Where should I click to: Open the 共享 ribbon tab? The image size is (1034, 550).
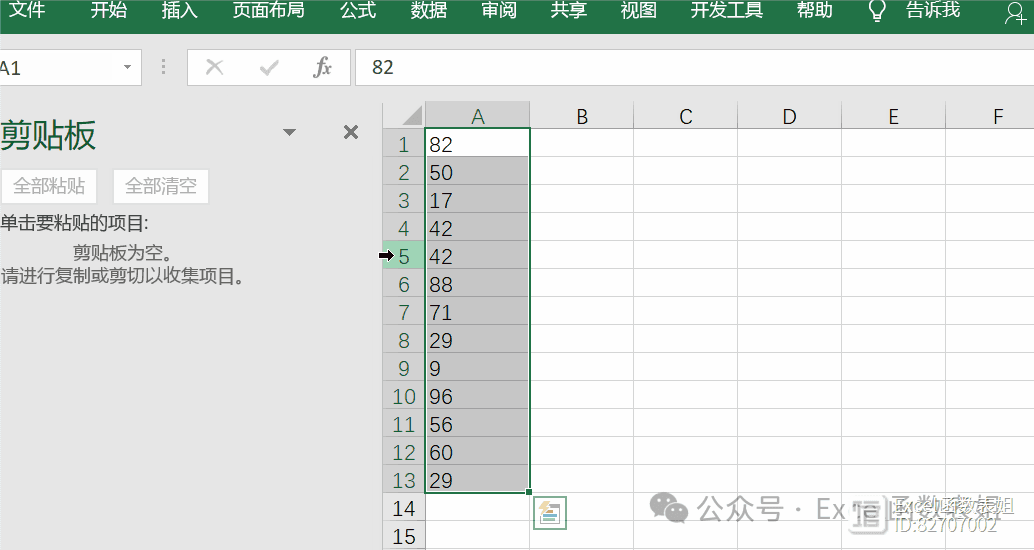click(568, 10)
